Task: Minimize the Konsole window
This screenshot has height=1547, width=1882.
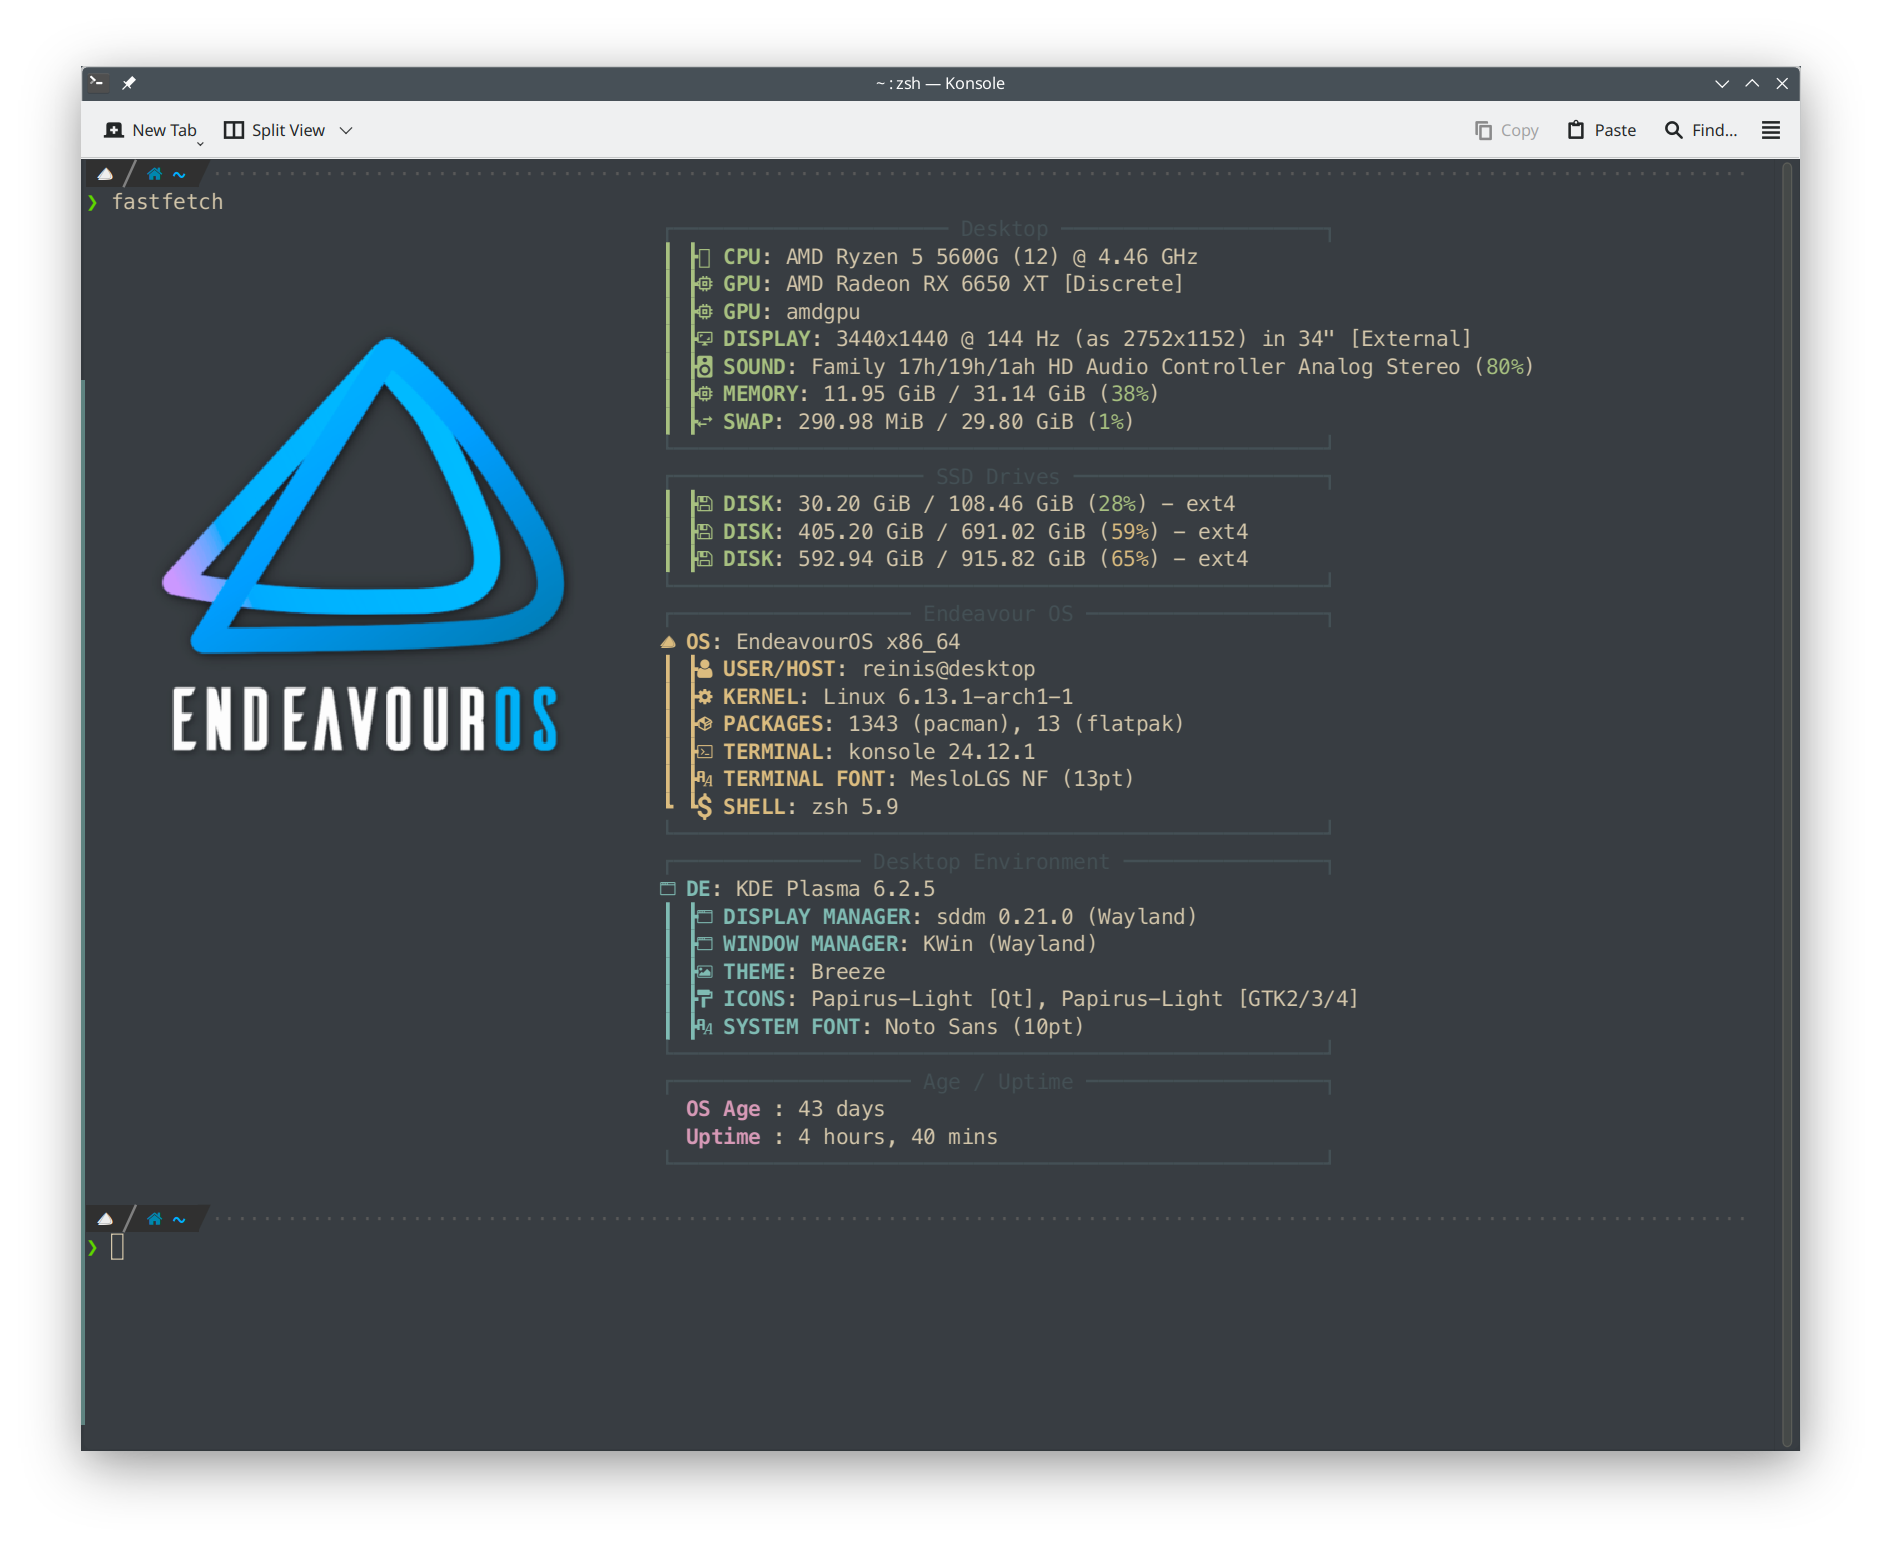Action: (1721, 83)
